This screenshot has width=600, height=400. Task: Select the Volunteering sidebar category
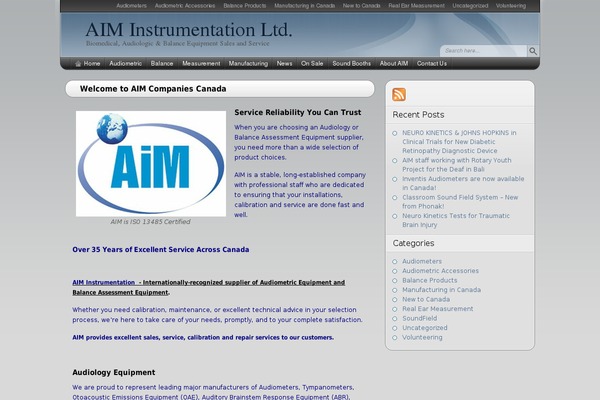pos(422,337)
